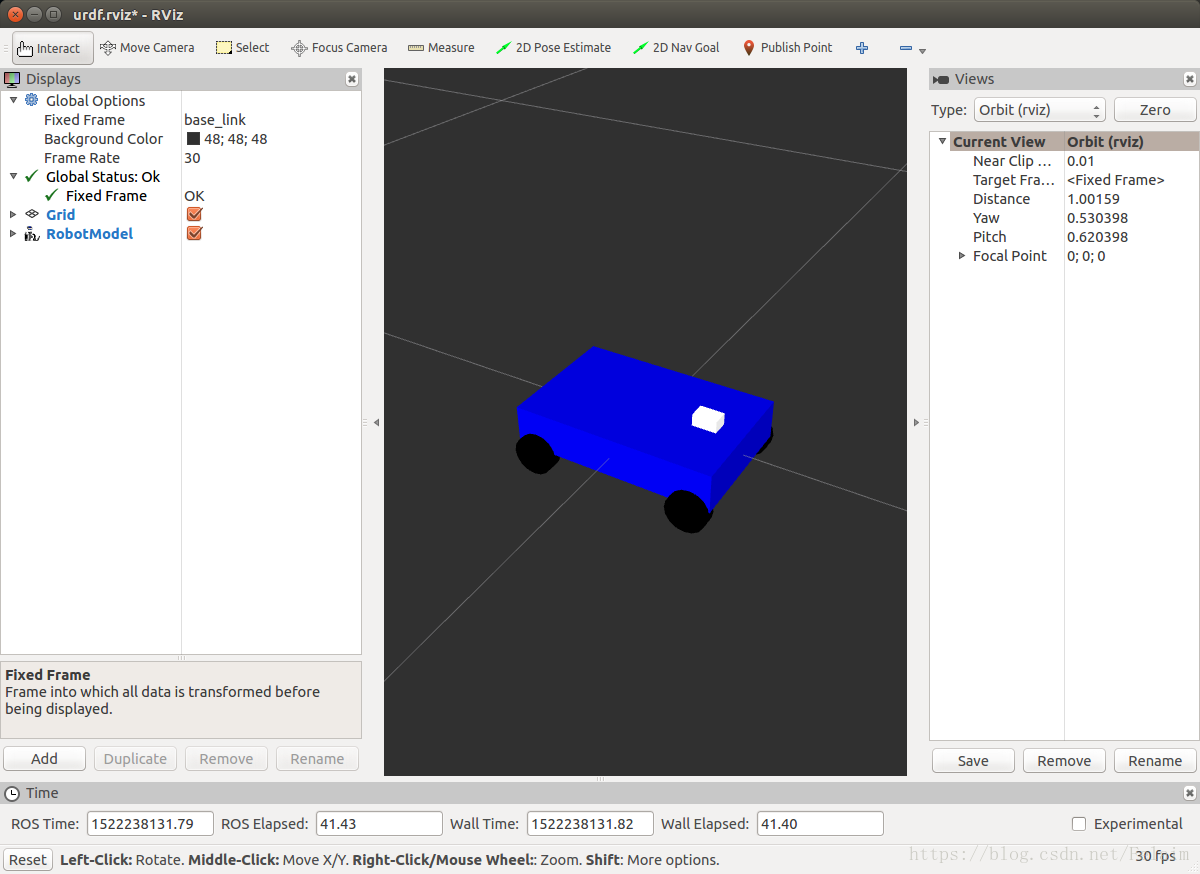Click the white box on robot model

tap(708, 419)
